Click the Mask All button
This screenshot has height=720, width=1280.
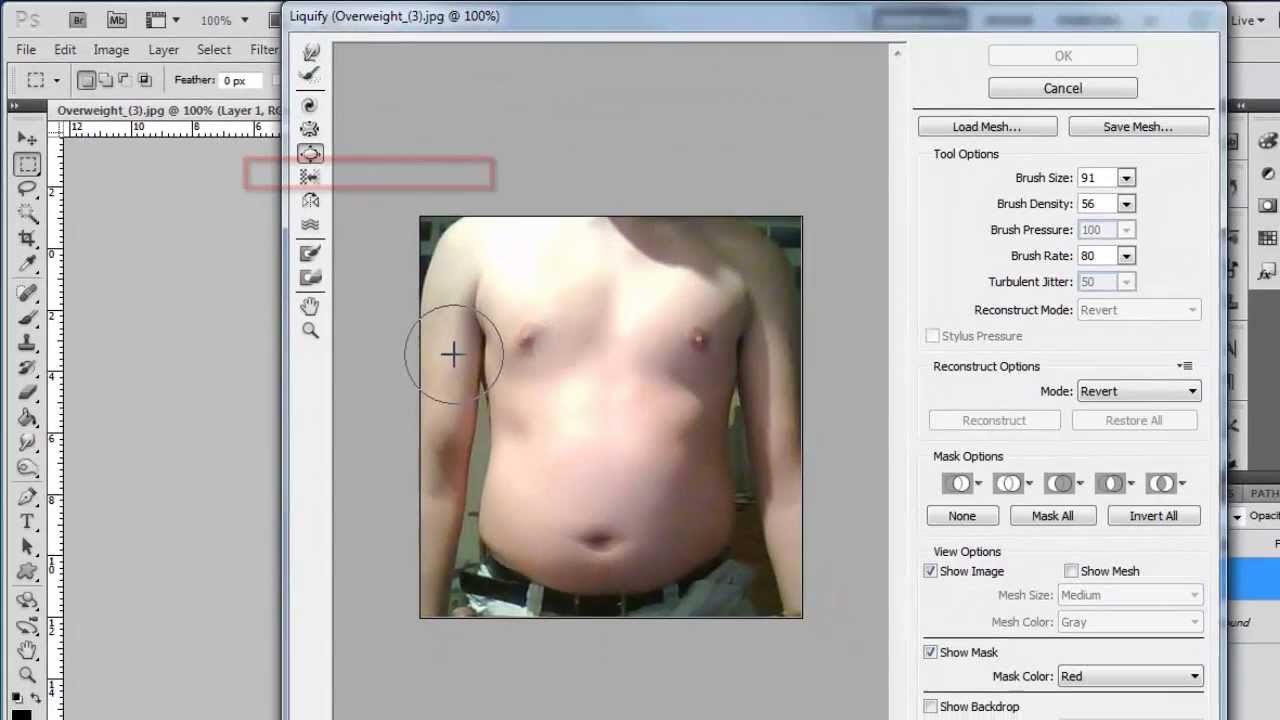(1052, 516)
